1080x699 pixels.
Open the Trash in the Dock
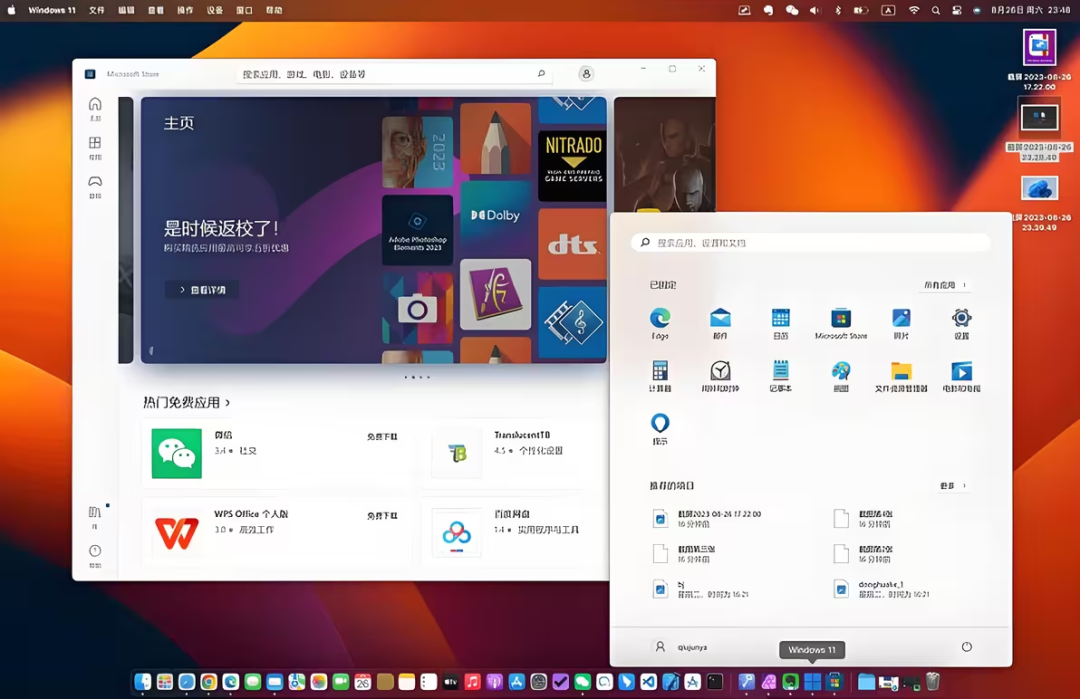point(933,682)
